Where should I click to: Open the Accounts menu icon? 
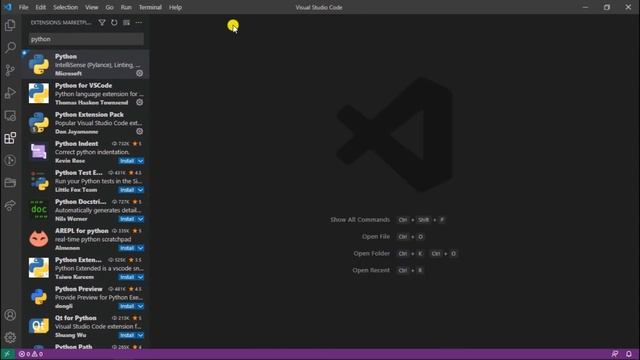[10, 315]
